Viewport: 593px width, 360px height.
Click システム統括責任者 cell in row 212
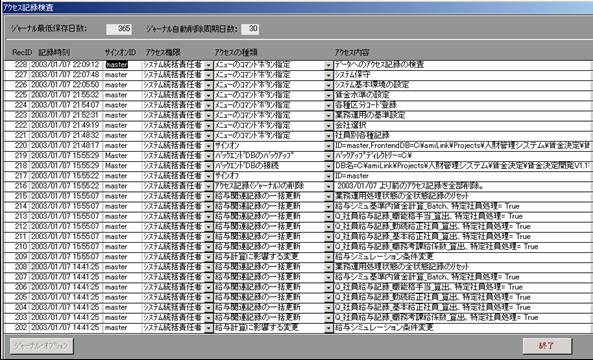pos(173,227)
